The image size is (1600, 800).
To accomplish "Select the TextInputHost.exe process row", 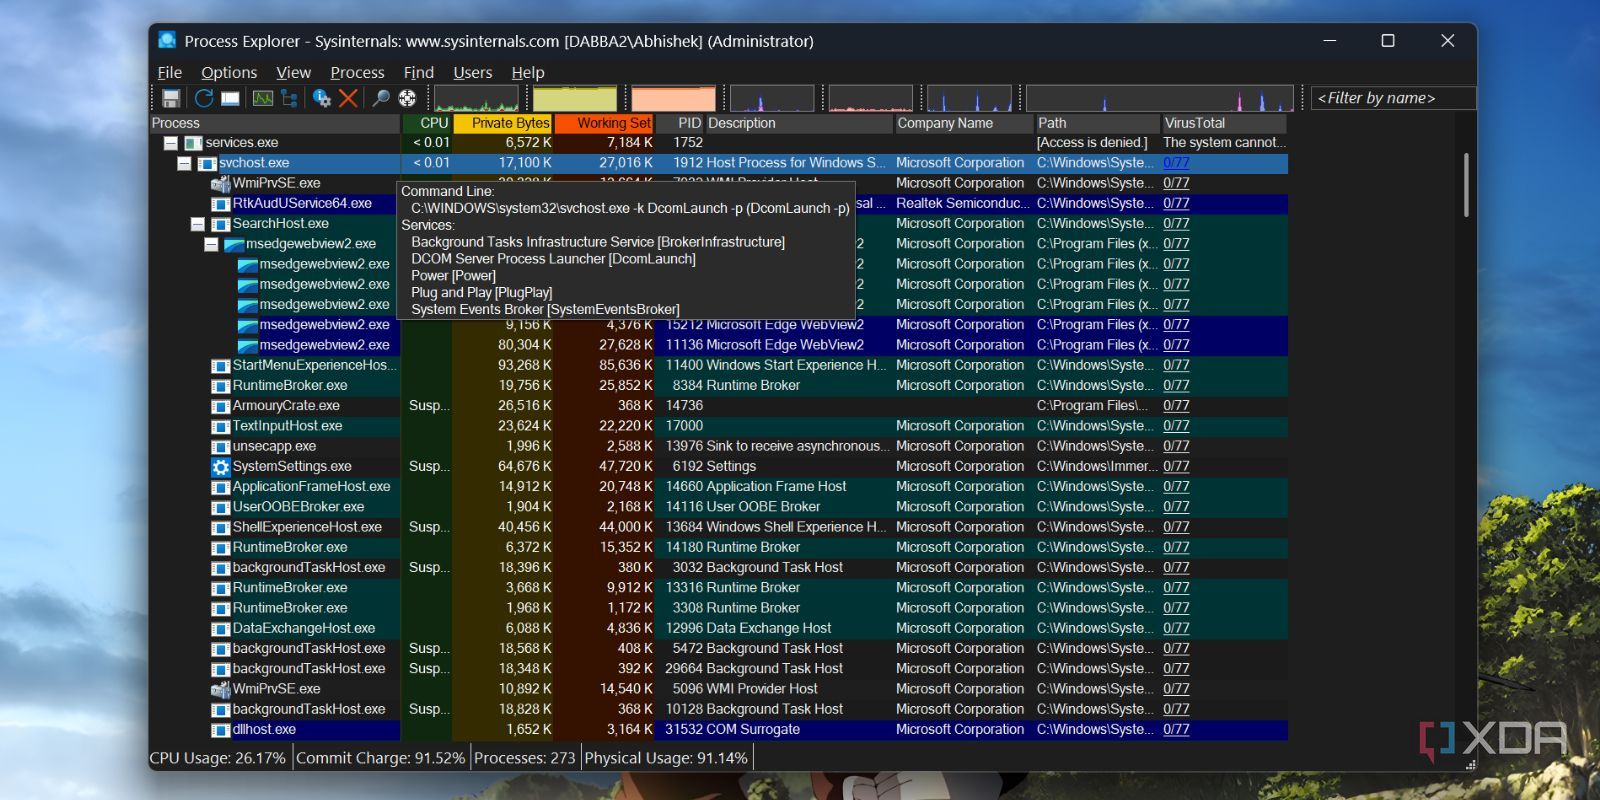I will pos(718,426).
